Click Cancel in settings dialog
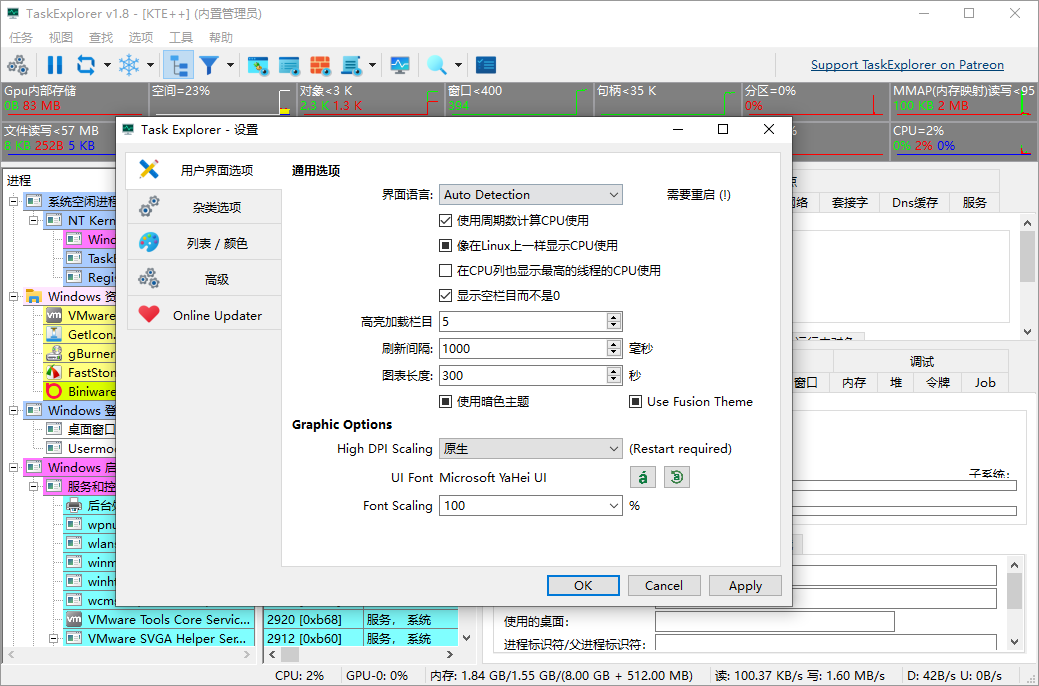1039x686 pixels. point(664,585)
